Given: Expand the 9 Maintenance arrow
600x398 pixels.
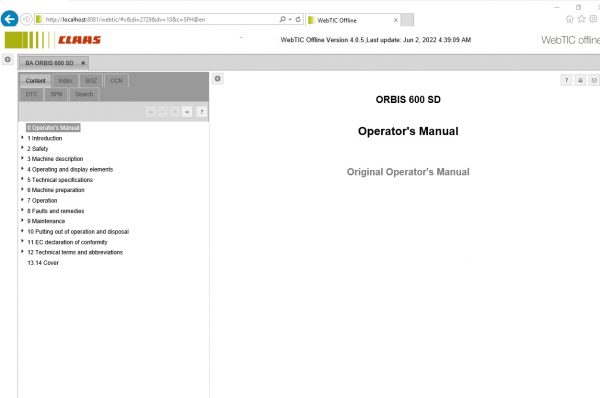Looking at the screenshot, I should coord(22,220).
